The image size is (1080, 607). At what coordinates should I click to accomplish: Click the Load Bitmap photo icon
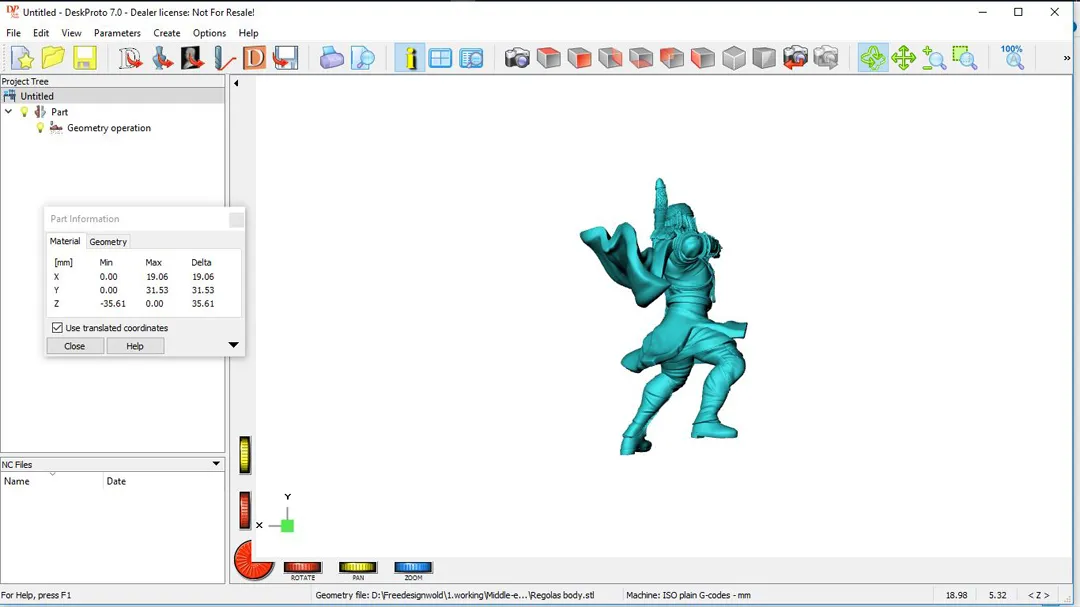pyautogui.click(x=193, y=58)
